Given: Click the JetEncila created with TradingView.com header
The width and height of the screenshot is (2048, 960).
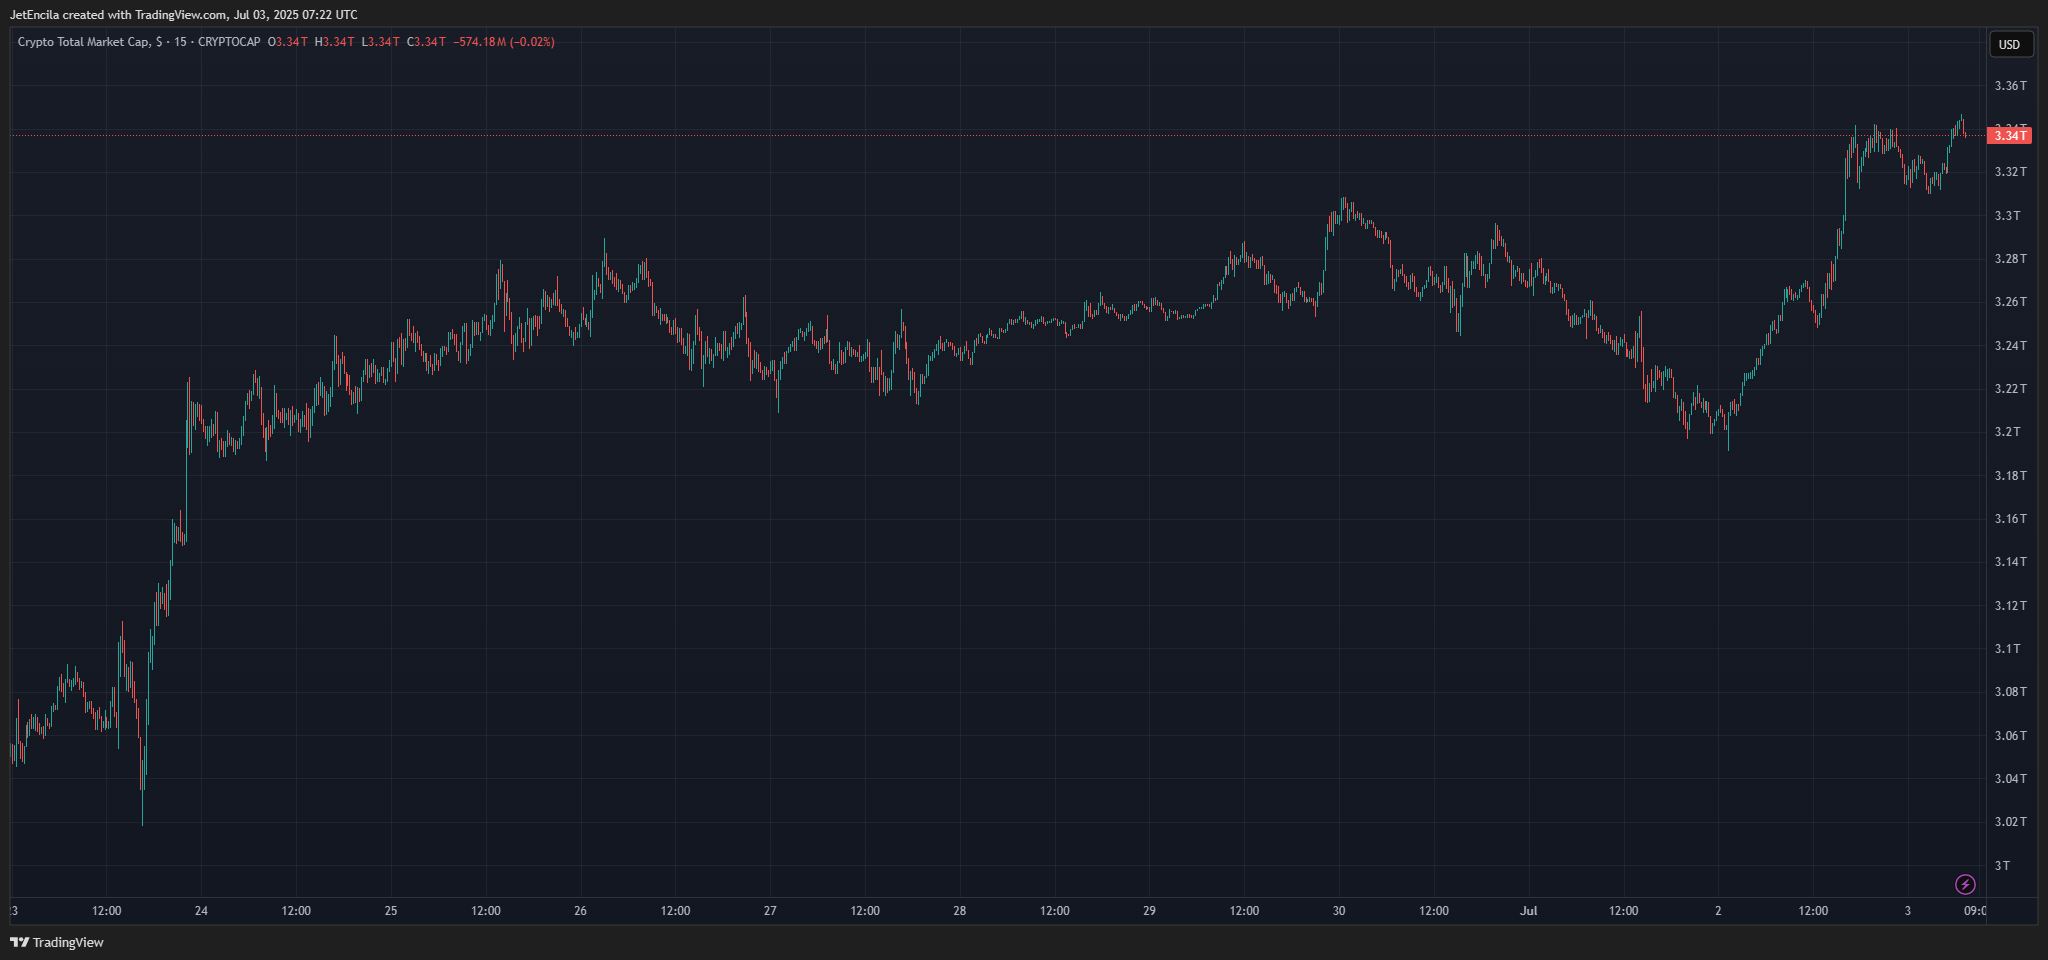Looking at the screenshot, I should [x=183, y=15].
